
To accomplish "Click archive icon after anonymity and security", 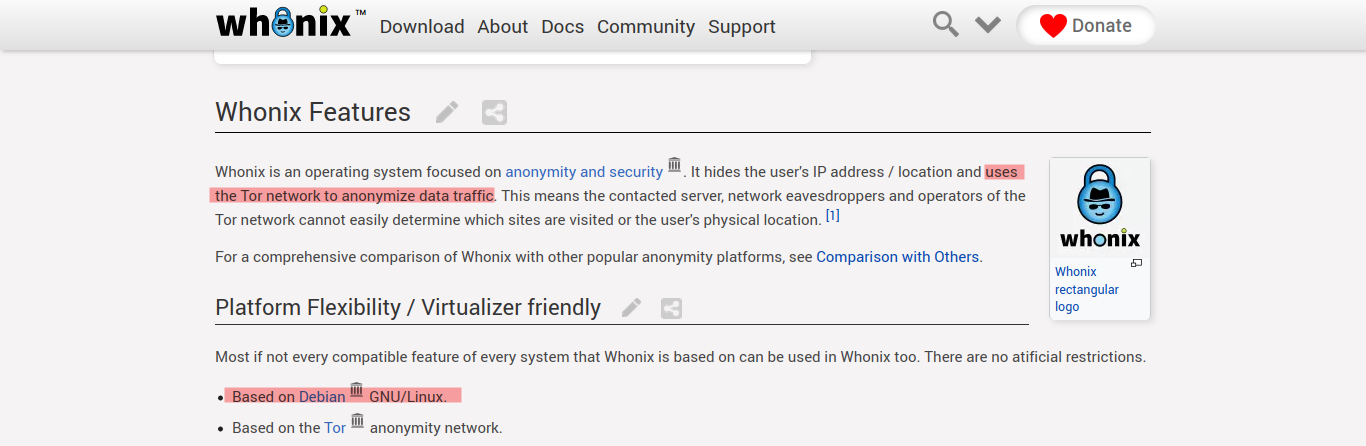I will [x=675, y=165].
